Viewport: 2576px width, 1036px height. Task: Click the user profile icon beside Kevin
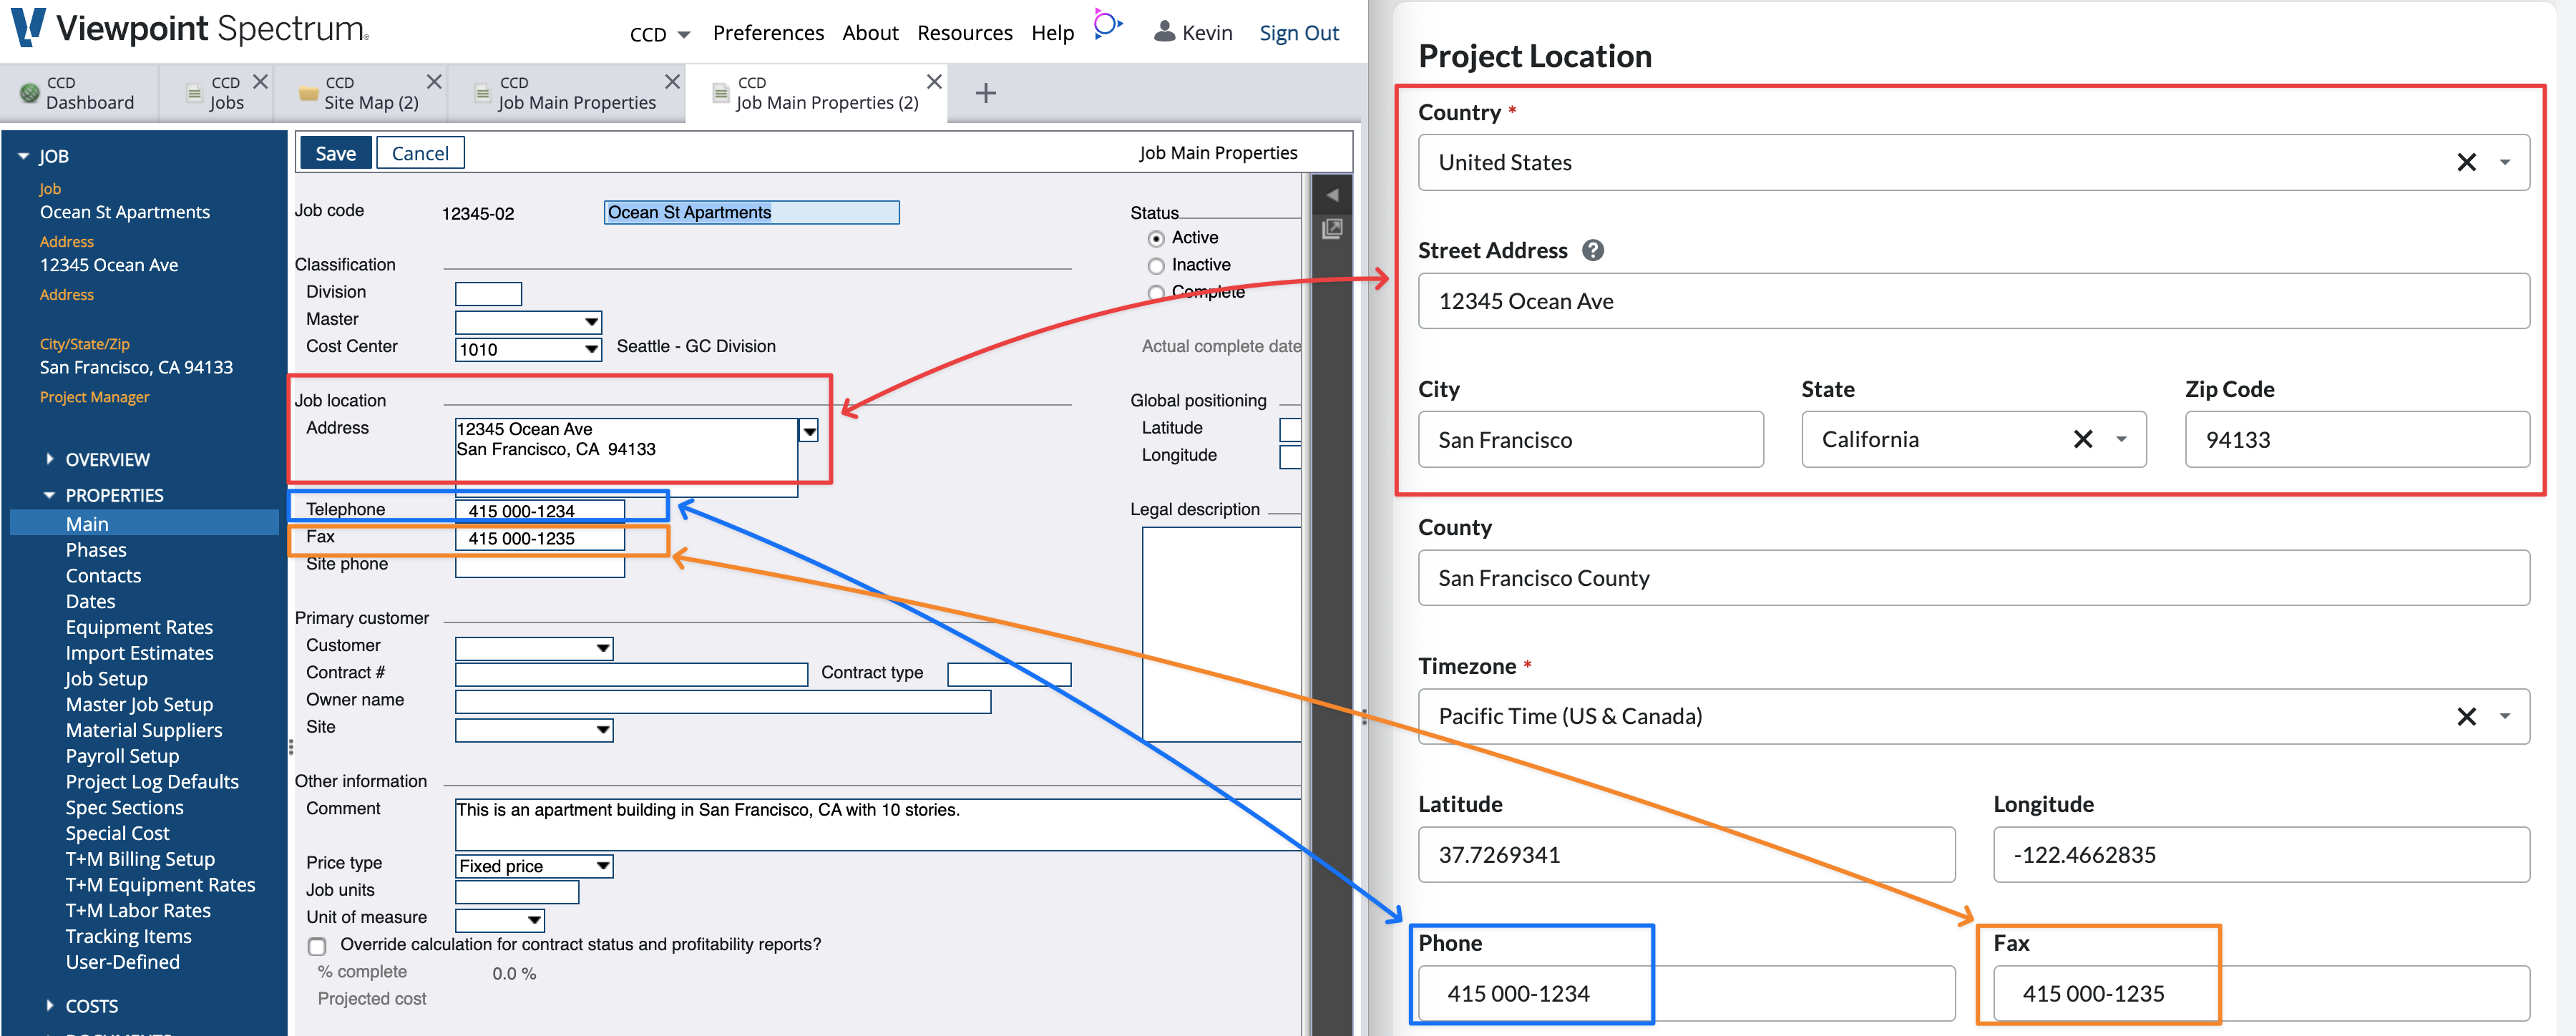pyautogui.click(x=1164, y=32)
